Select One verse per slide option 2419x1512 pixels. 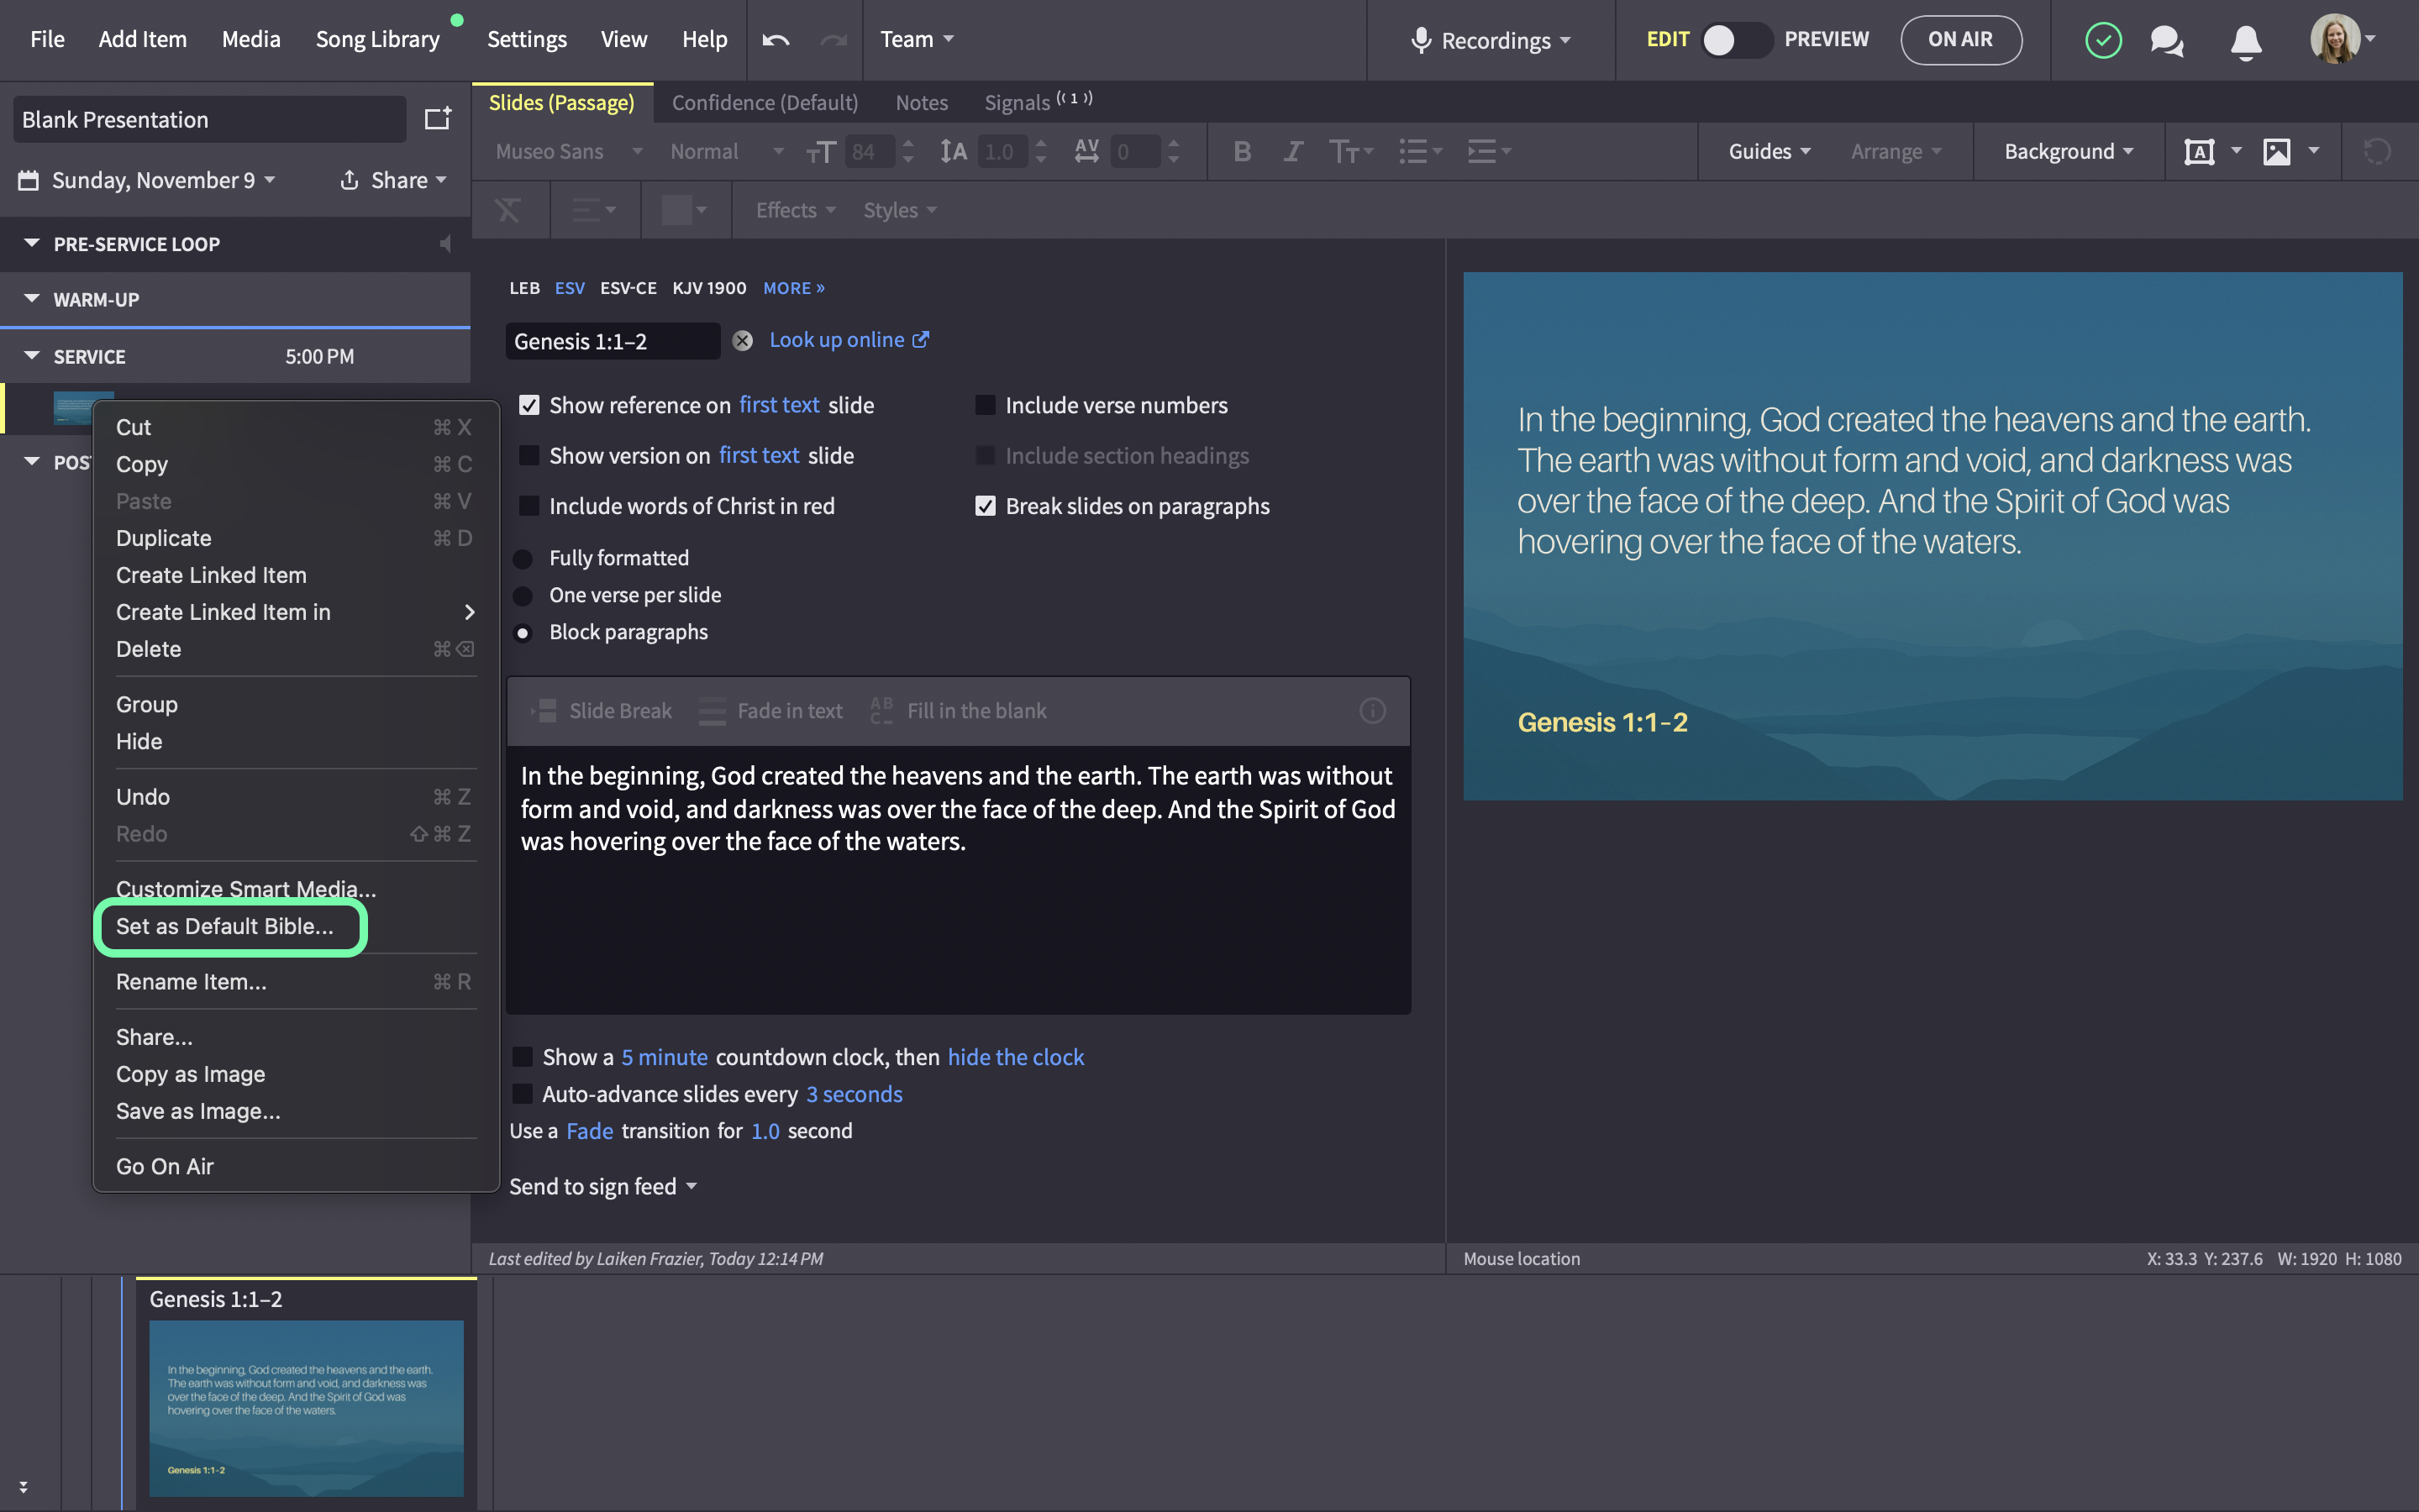523,596
